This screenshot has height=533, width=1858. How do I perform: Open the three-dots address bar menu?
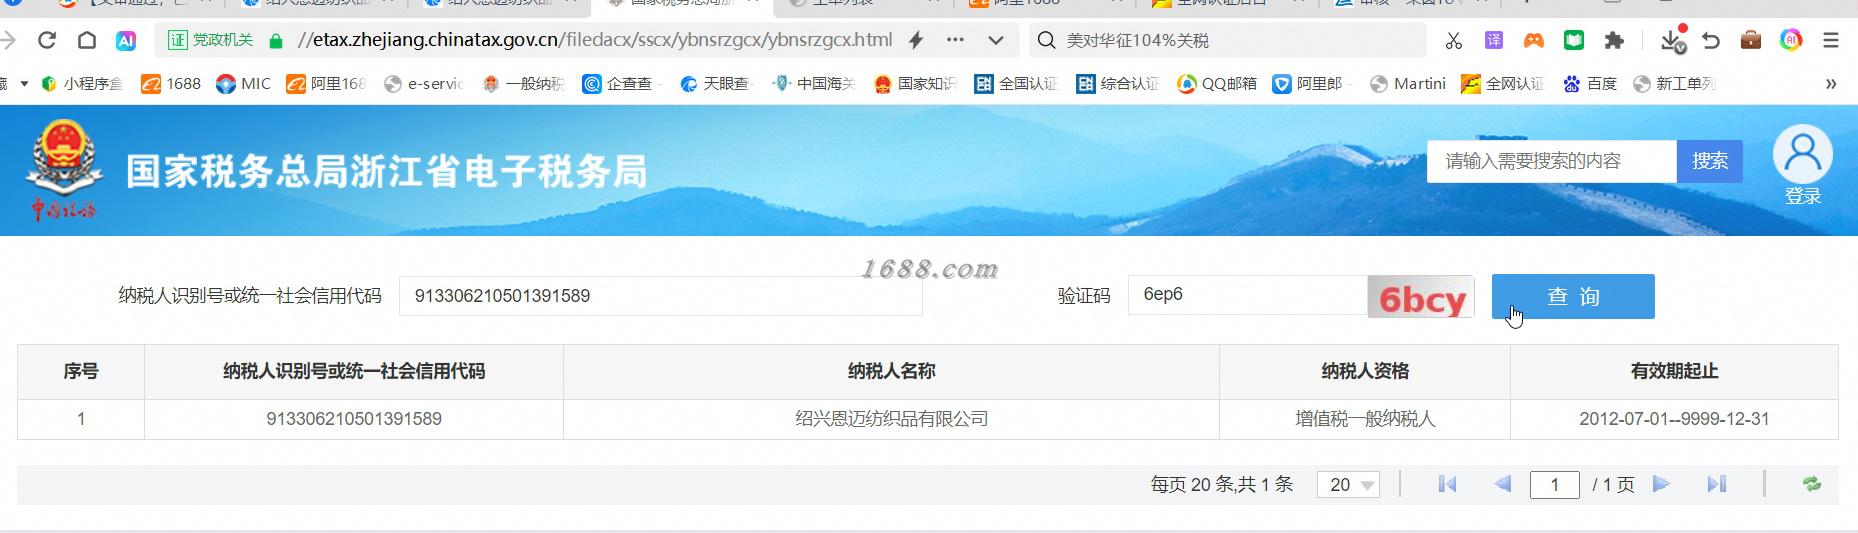(x=955, y=40)
